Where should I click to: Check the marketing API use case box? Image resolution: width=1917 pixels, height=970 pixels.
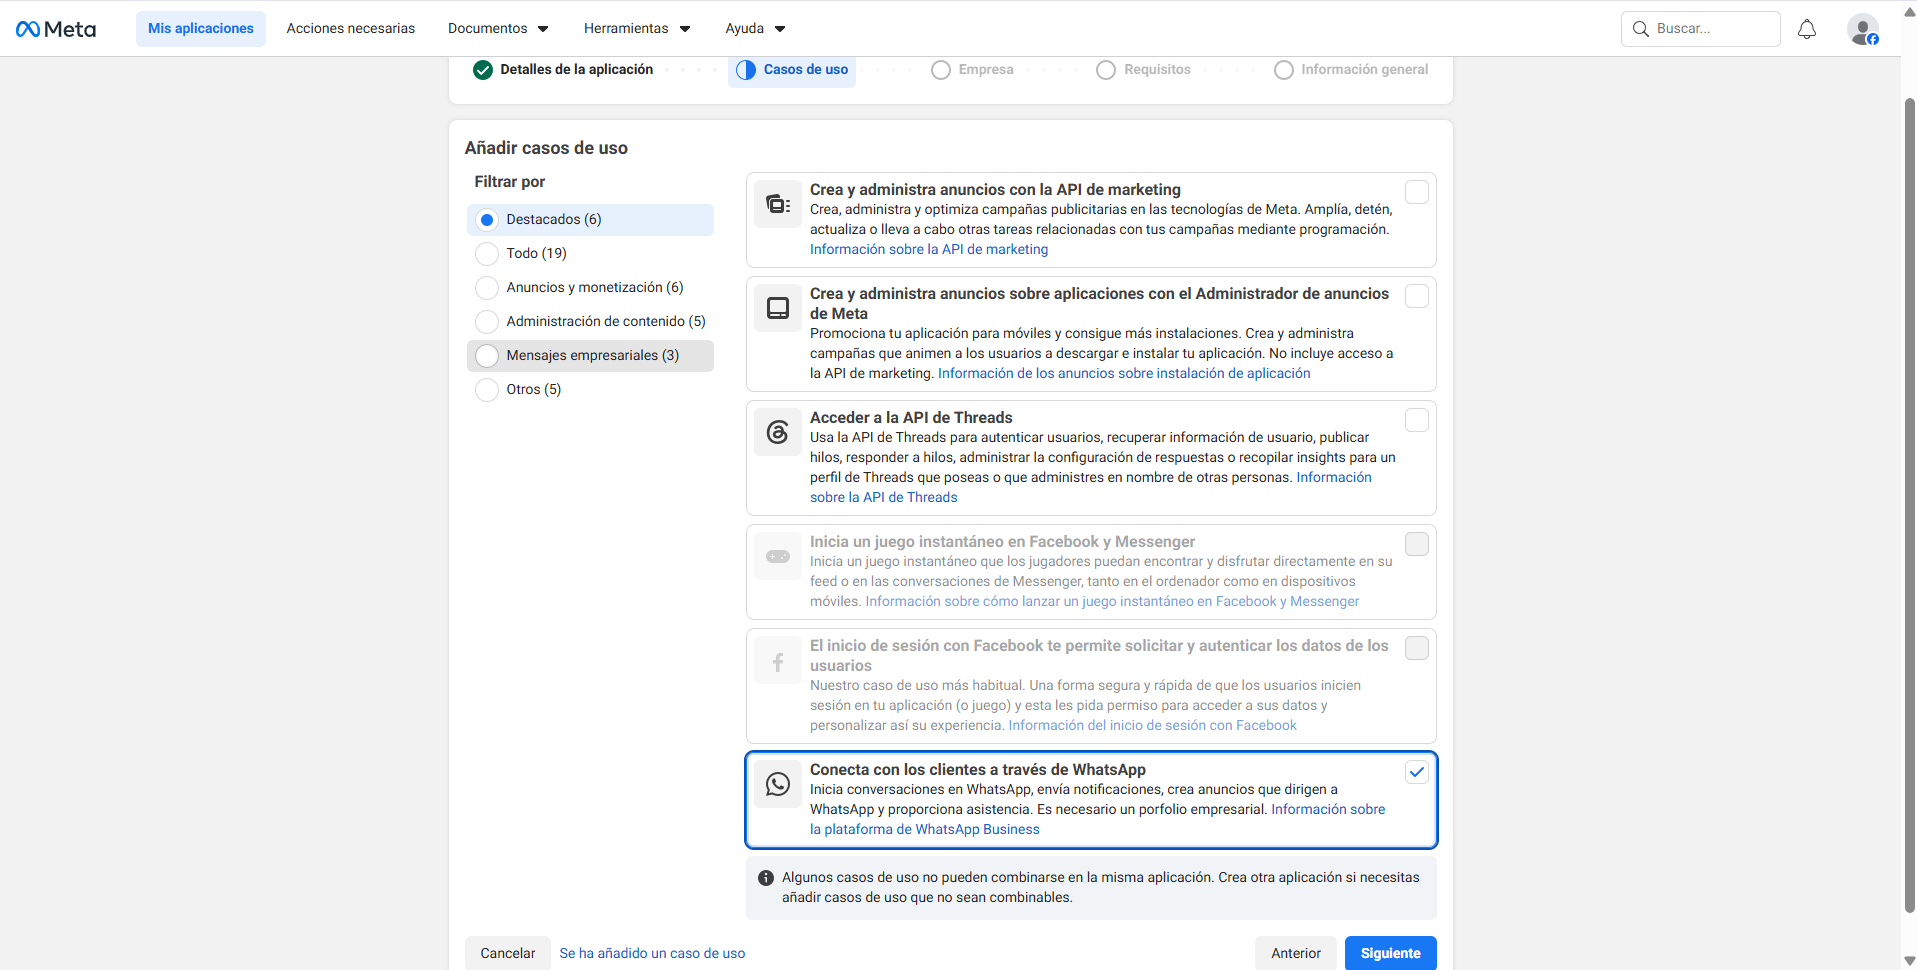[x=1417, y=192]
